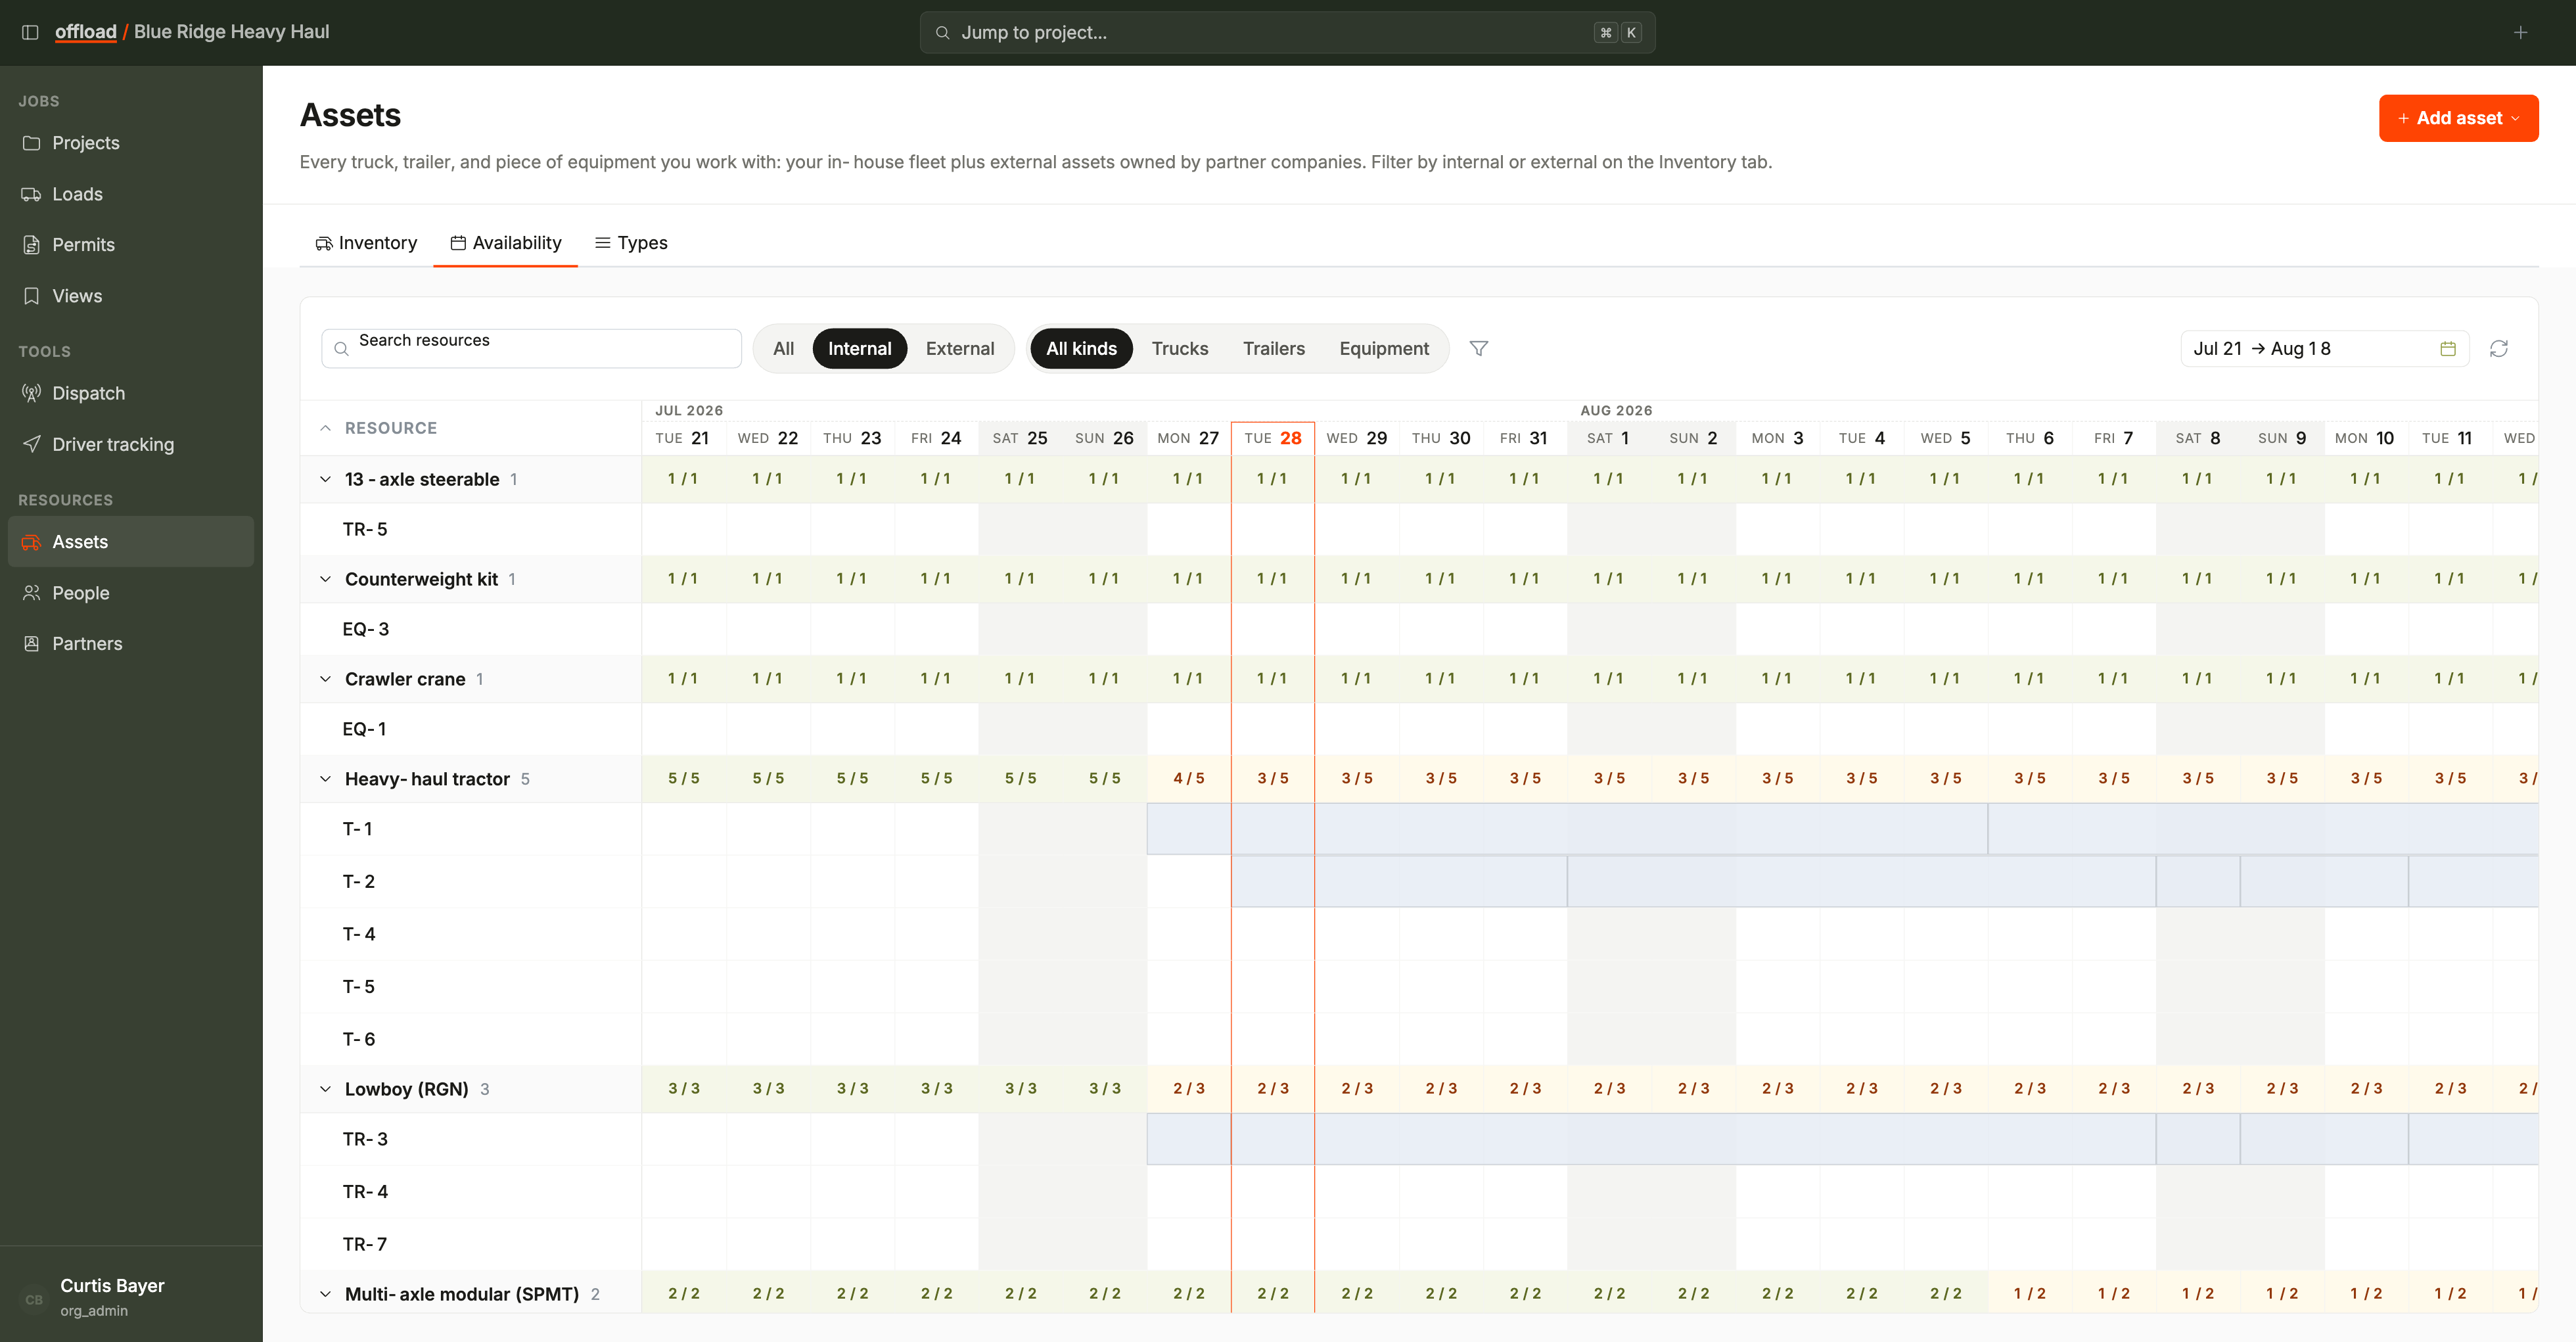The image size is (2576, 1342).
Task: Click the offload breadcrumb link
Action: point(86,32)
